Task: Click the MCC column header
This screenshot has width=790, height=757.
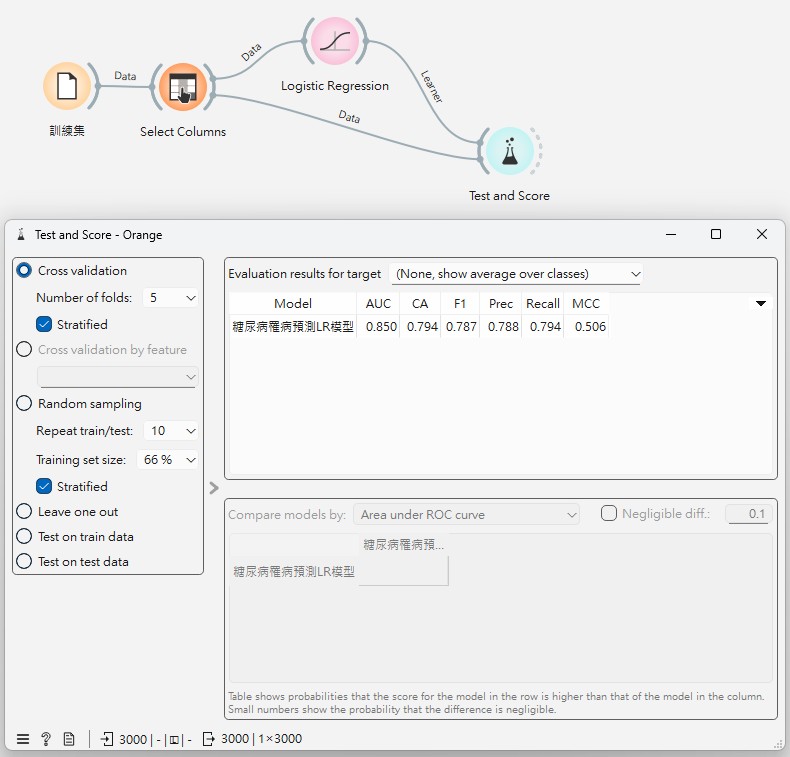Action: coord(585,303)
